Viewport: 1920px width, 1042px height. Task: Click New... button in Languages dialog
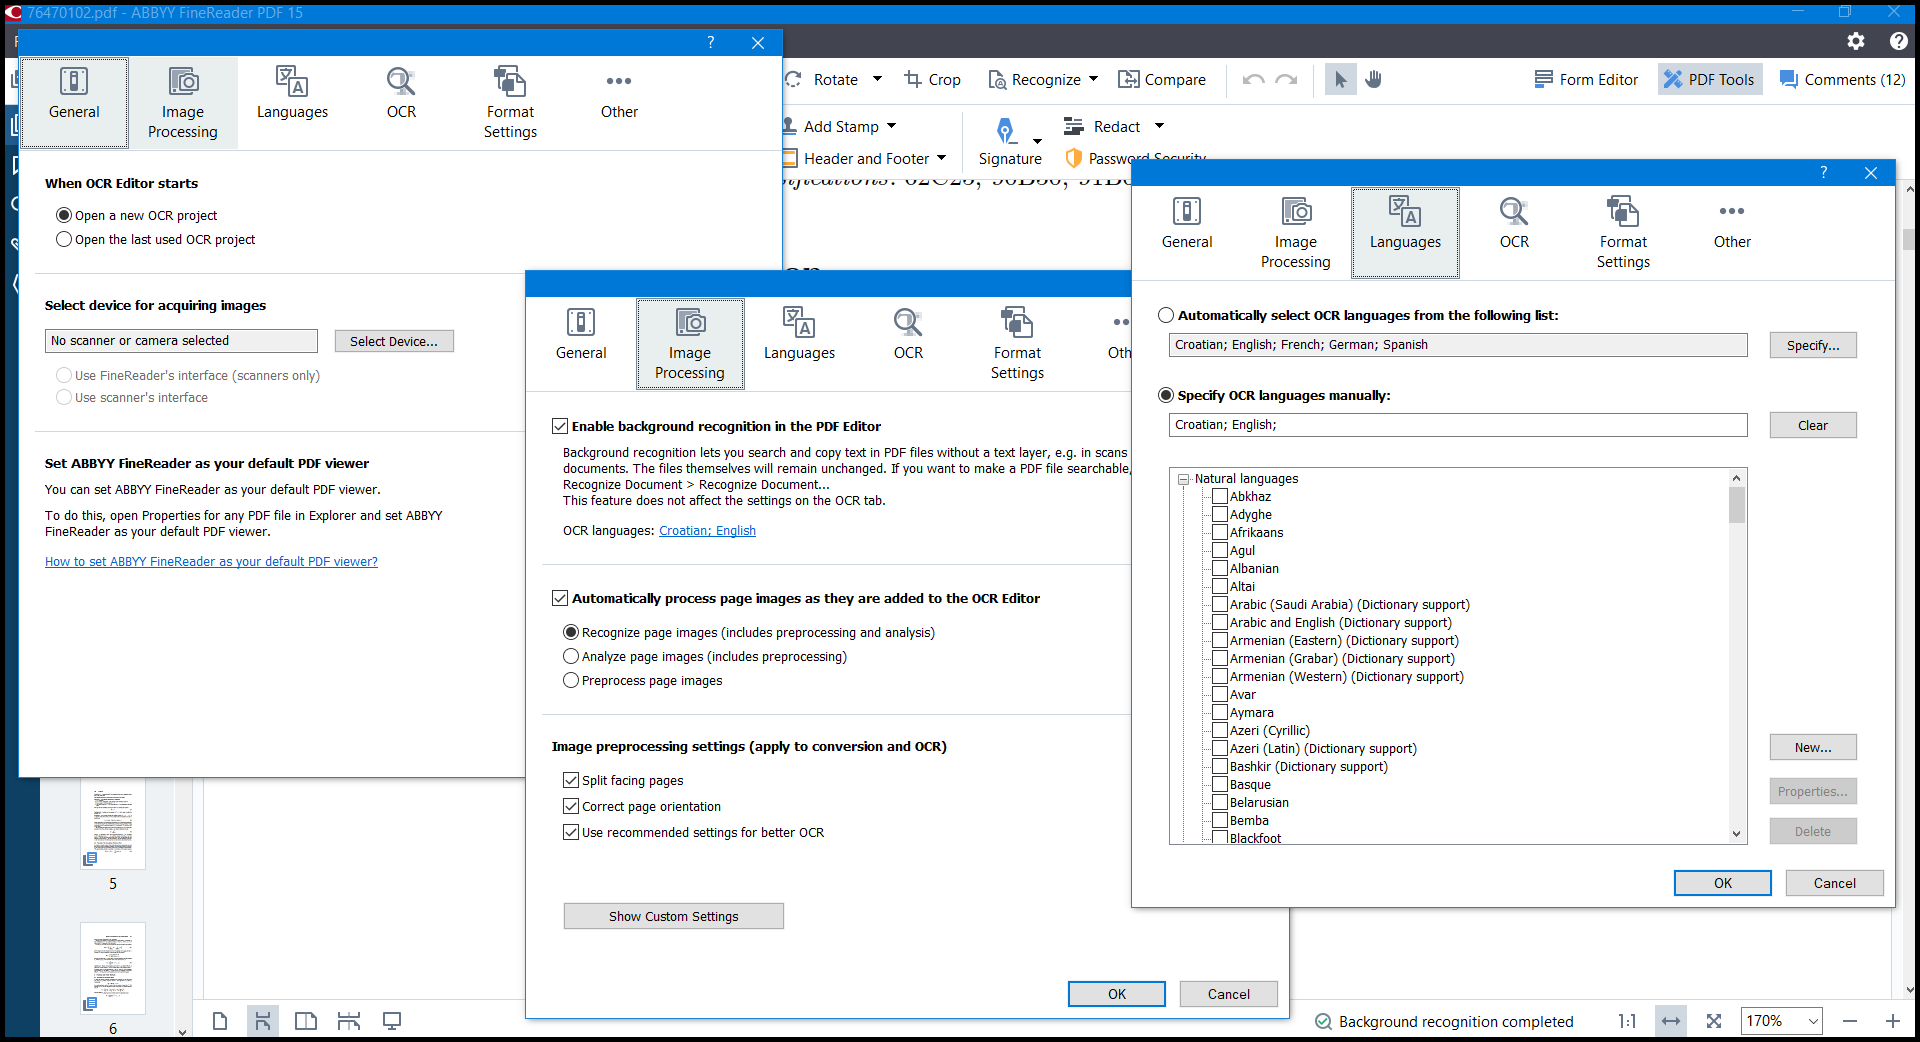pos(1812,747)
